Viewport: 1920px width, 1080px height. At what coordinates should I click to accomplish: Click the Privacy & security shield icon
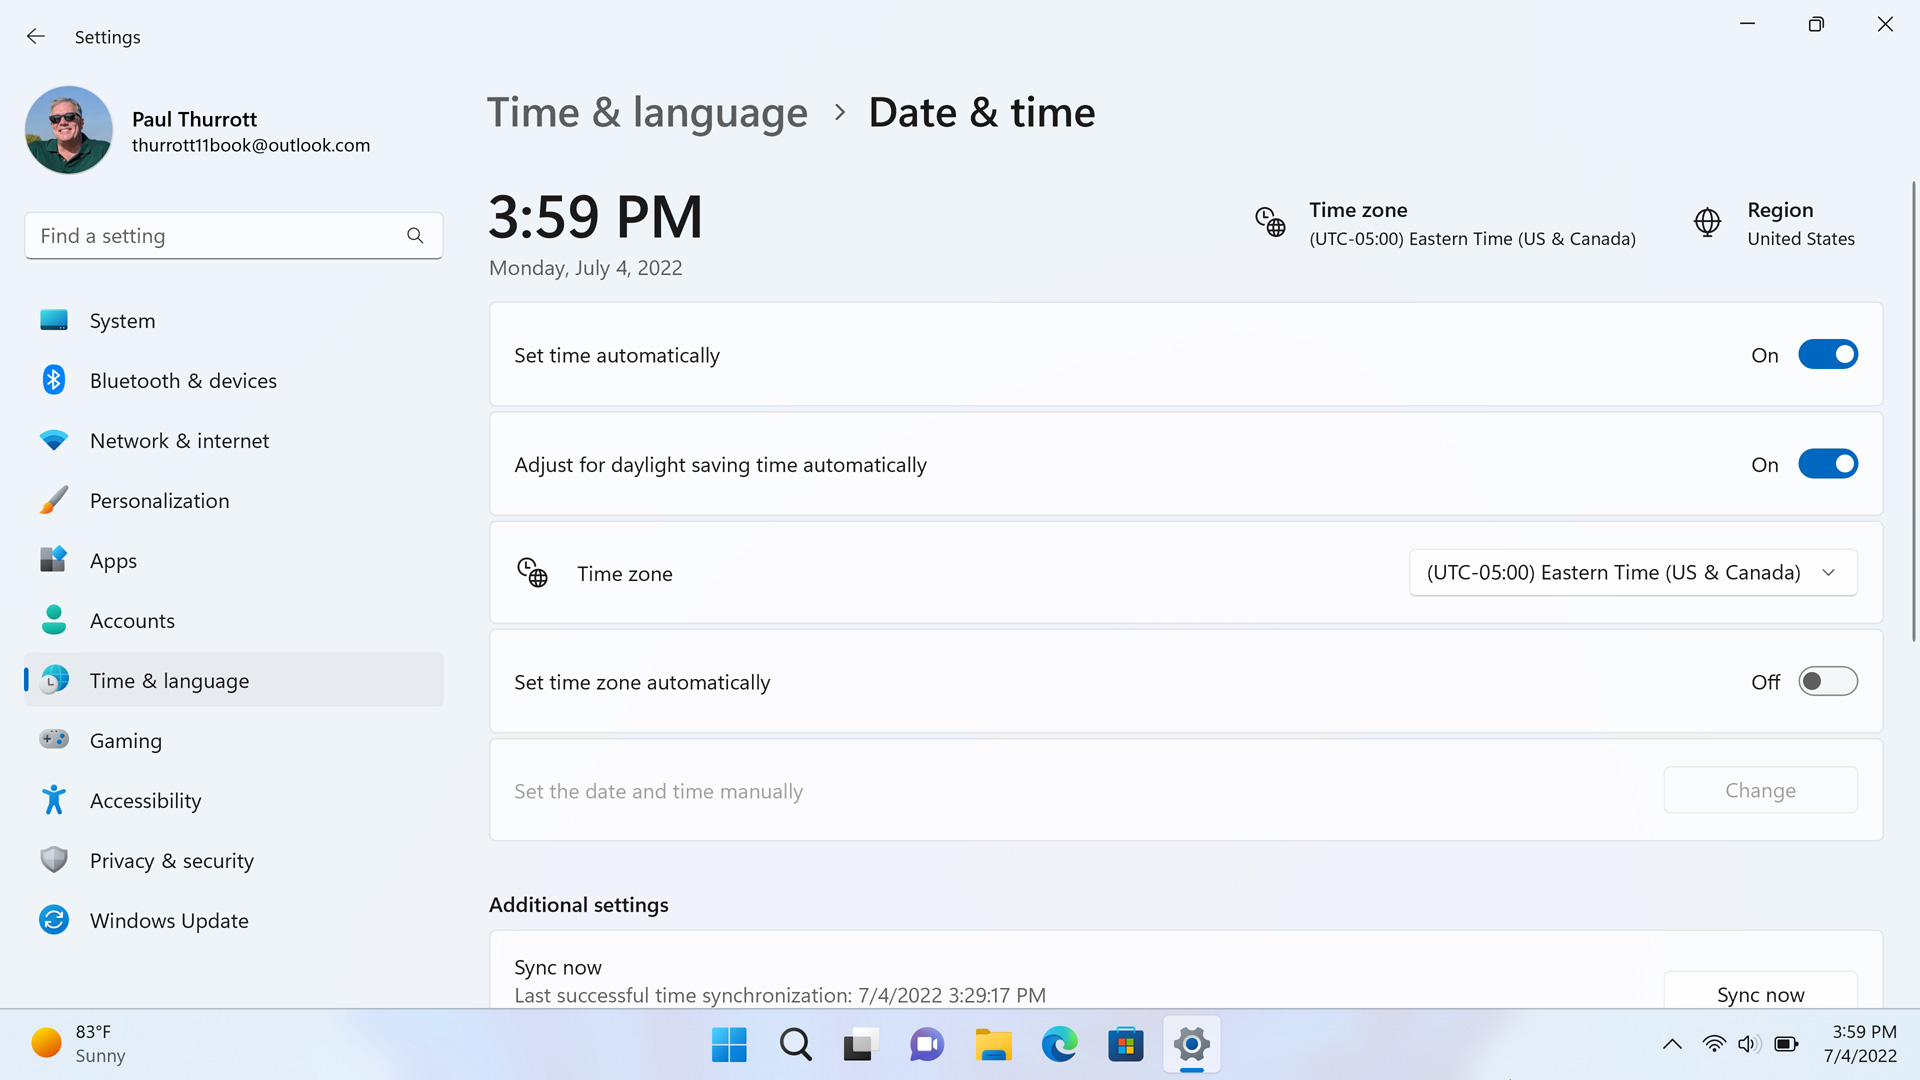click(54, 860)
